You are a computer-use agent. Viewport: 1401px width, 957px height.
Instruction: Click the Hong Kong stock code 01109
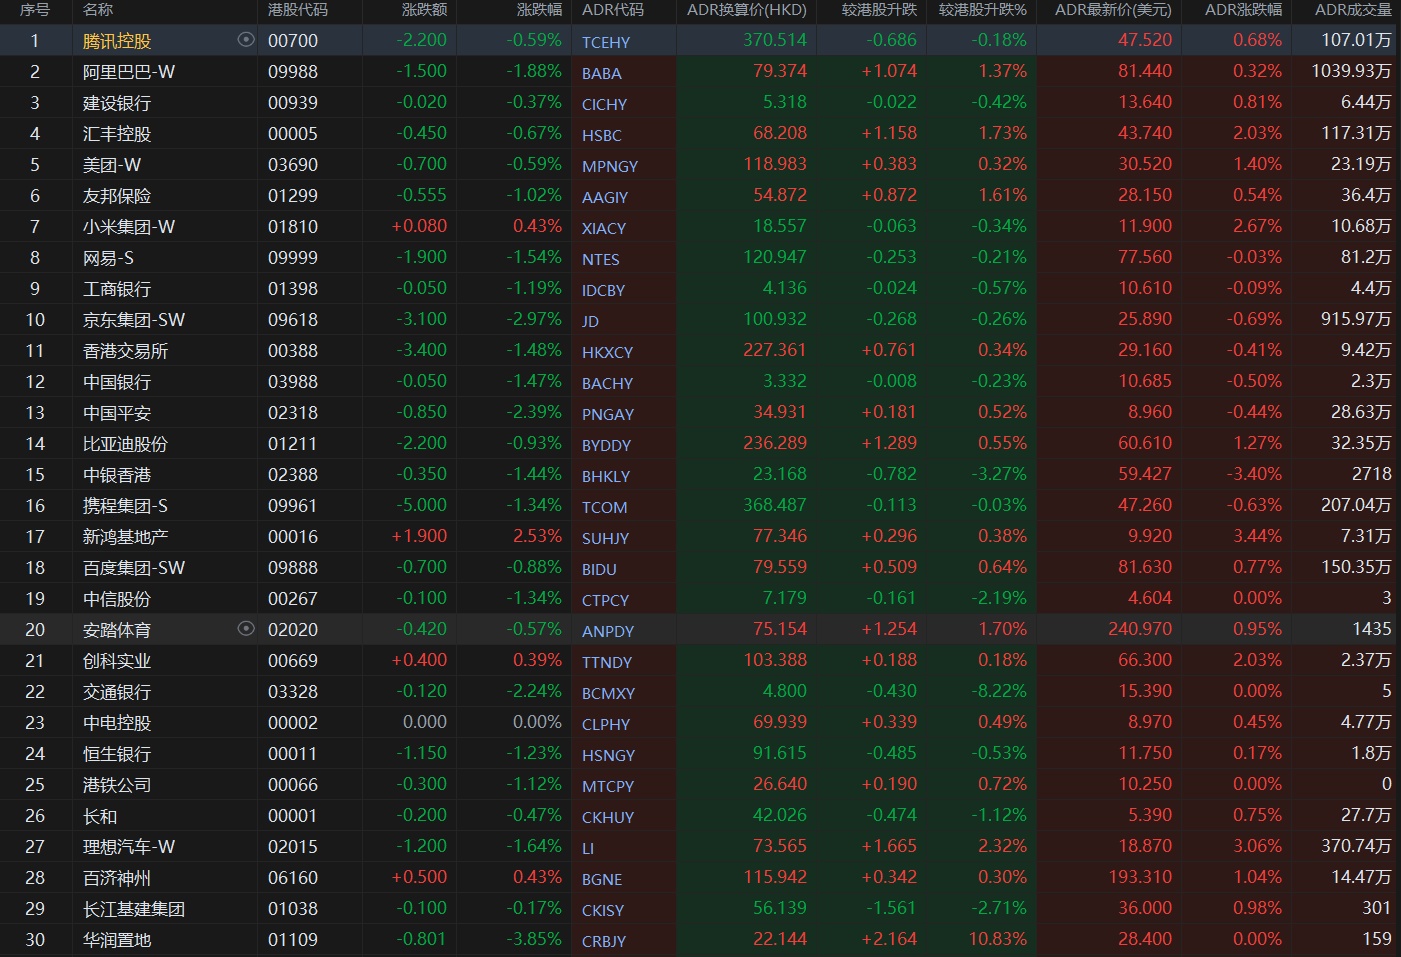tap(293, 940)
